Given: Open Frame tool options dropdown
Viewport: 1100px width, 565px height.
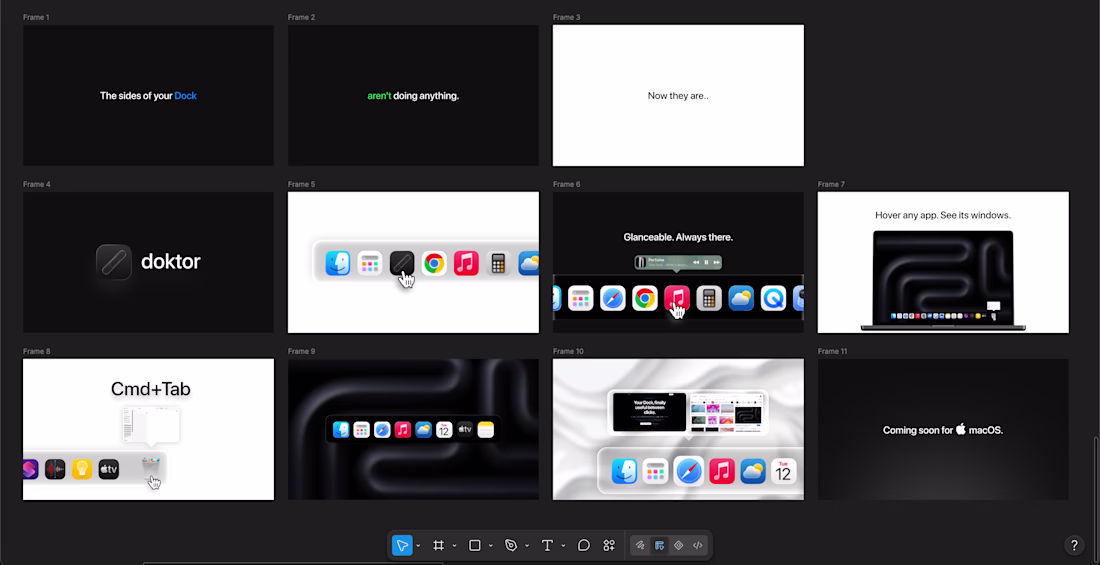Looking at the screenshot, I should tap(455, 546).
